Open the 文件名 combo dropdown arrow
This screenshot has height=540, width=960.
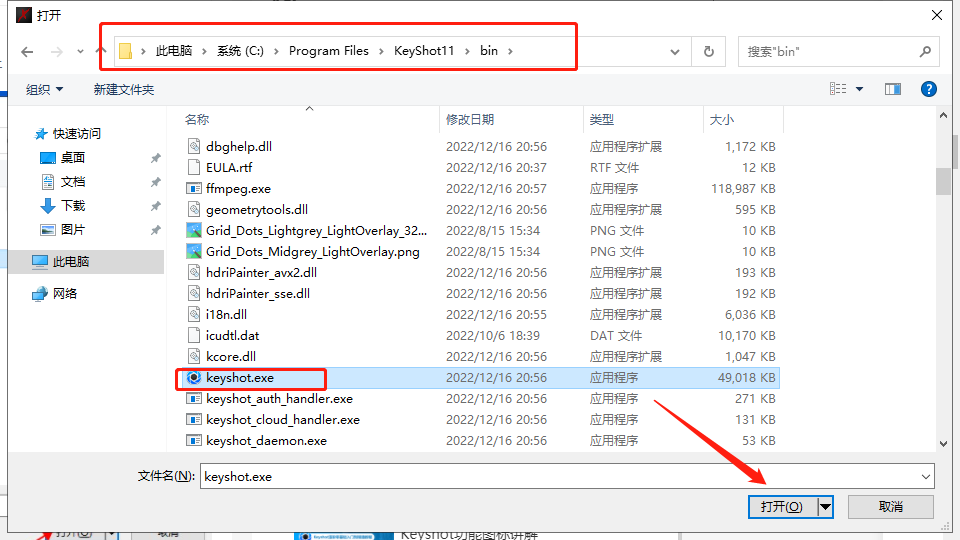point(926,476)
